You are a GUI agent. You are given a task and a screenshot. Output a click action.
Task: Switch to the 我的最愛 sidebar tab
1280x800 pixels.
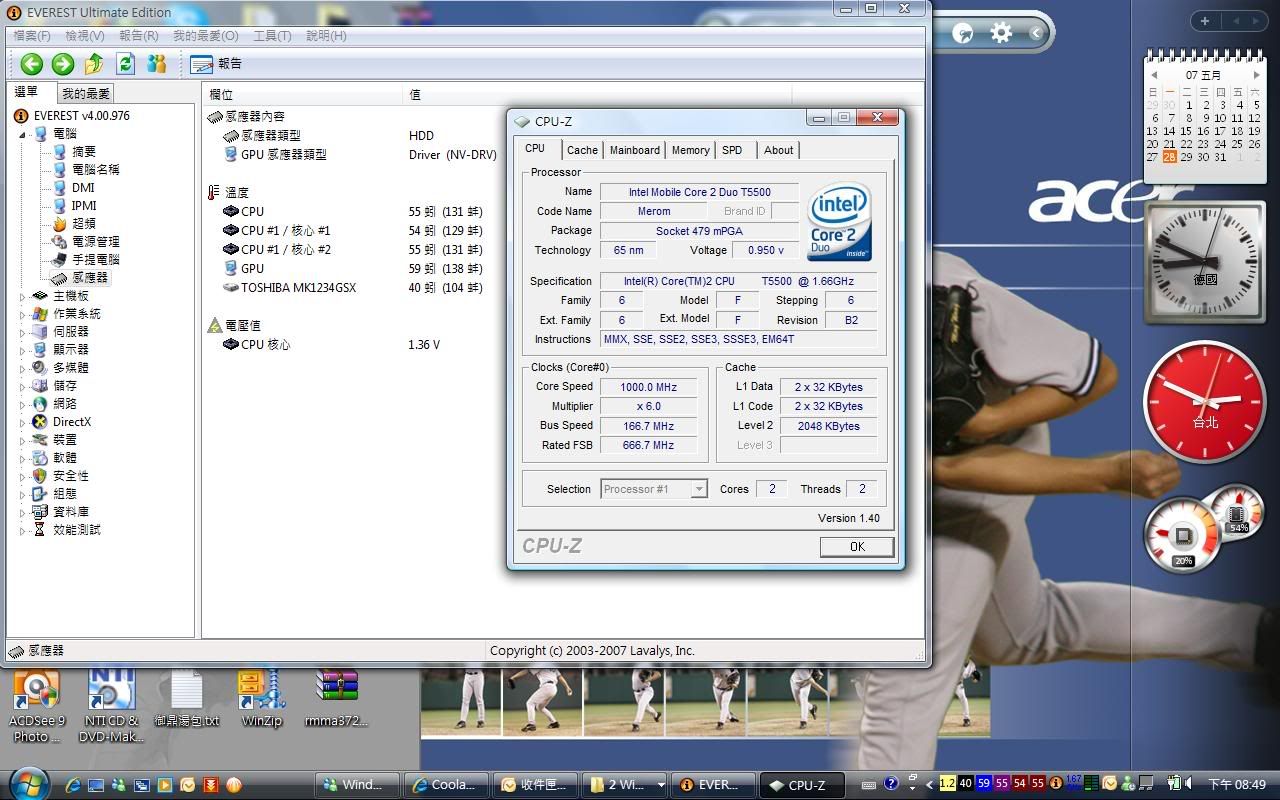coord(86,93)
